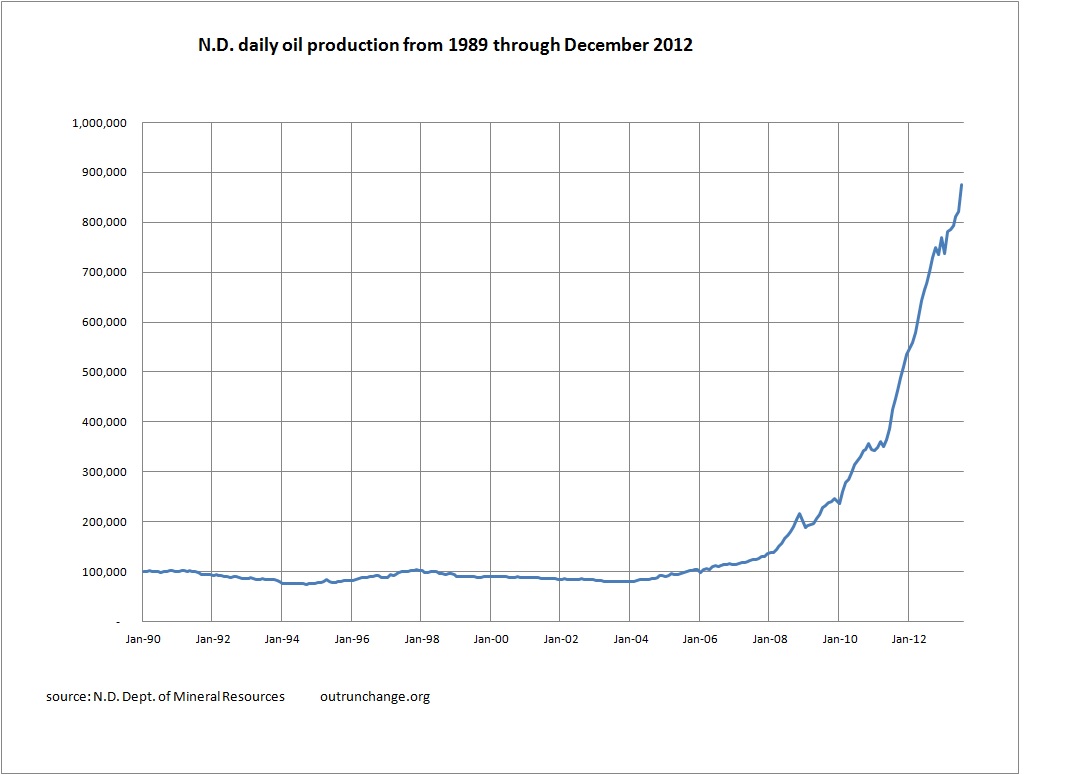Select the Jan-08 x-axis label
The width and height of the screenshot is (1089, 775).
point(769,637)
